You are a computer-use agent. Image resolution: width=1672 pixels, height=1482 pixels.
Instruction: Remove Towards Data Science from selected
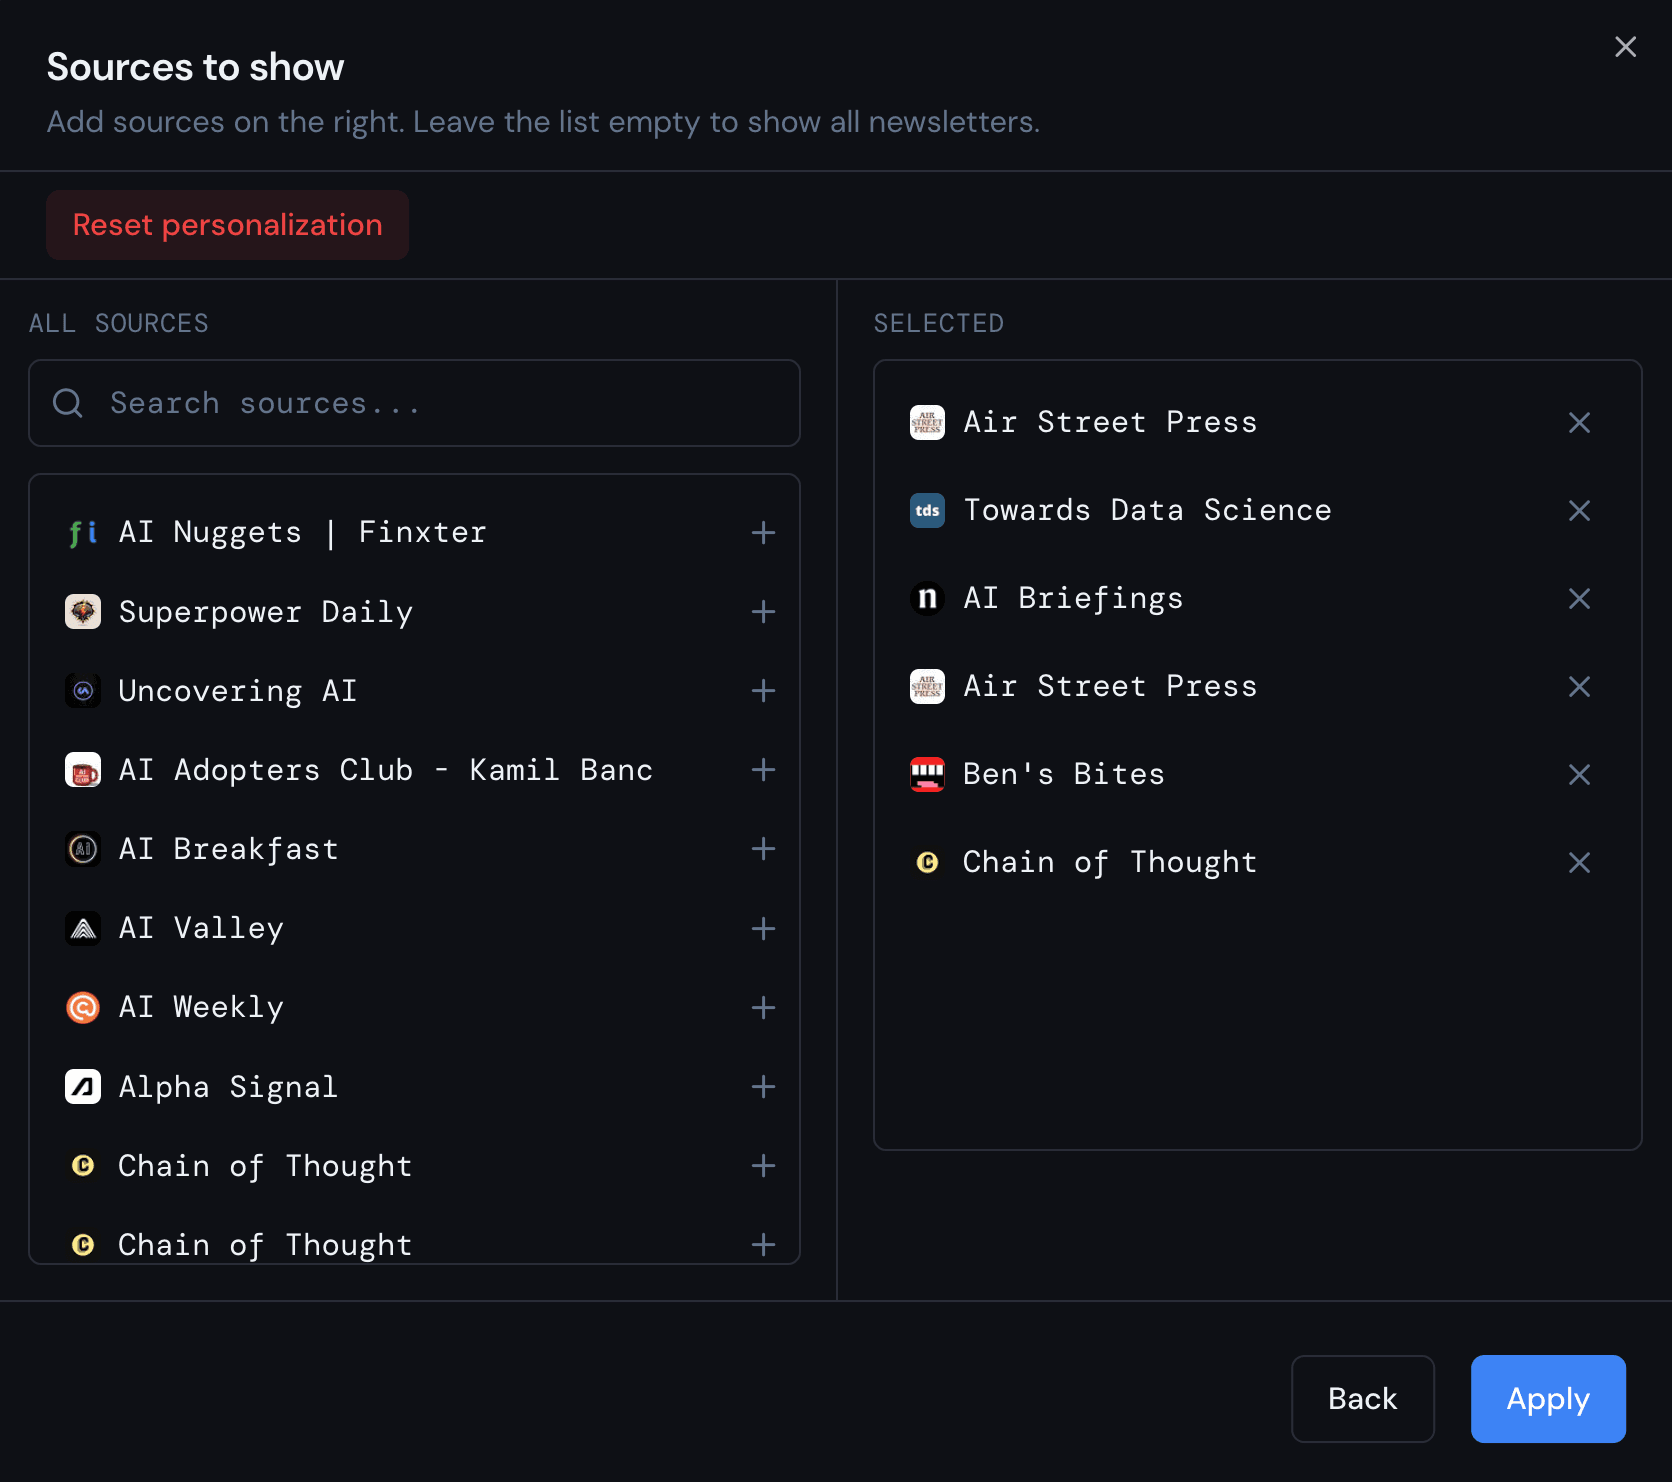click(1579, 510)
